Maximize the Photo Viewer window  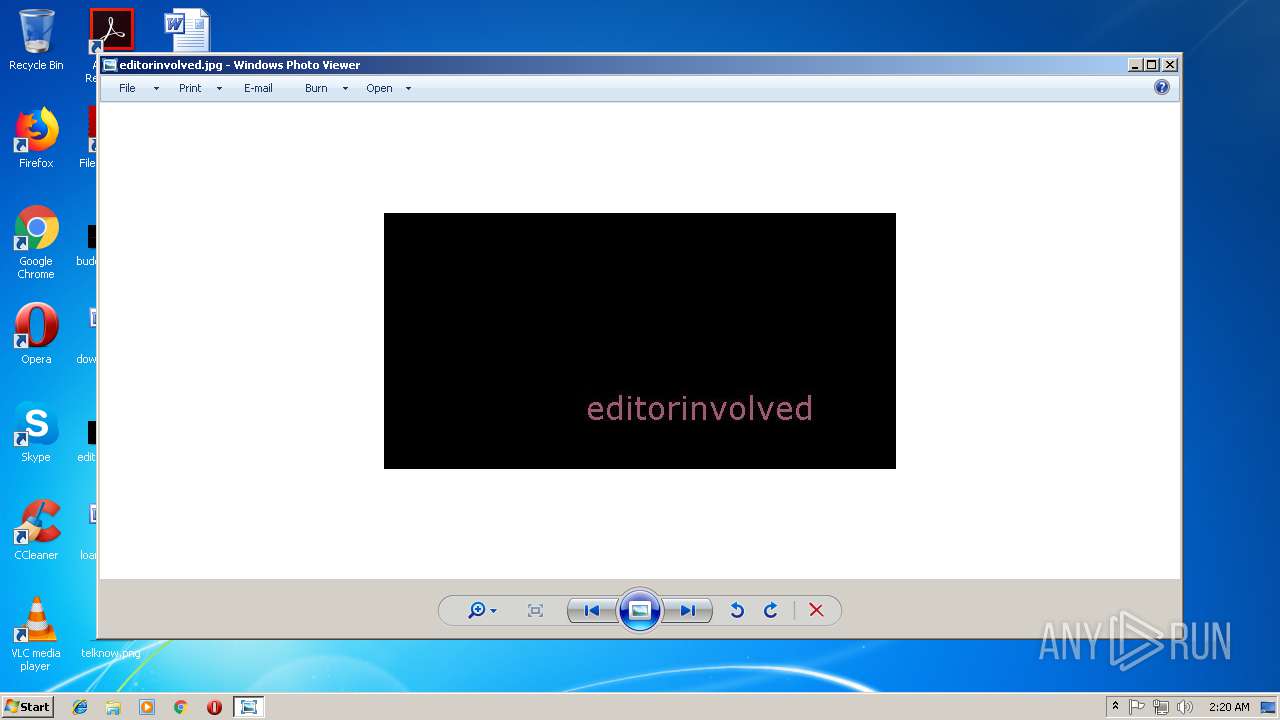[1152, 65]
